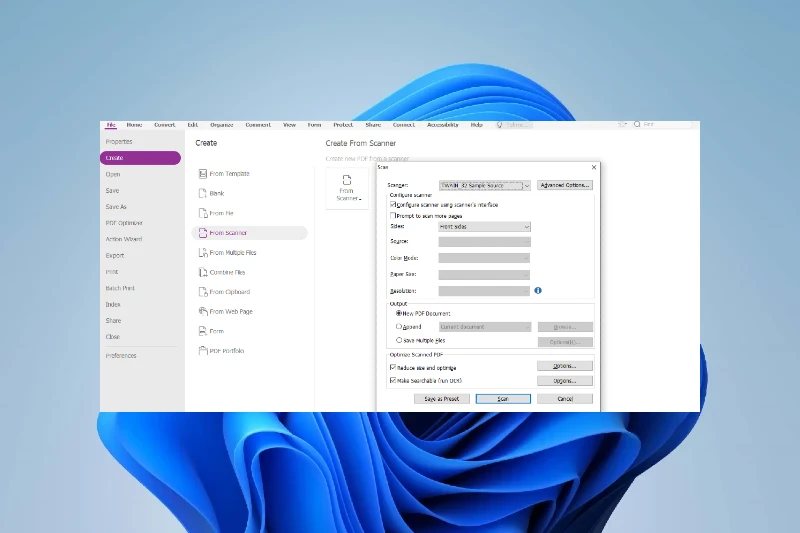
Task: Open the Accessibility ribbon tab
Action: [x=443, y=124]
